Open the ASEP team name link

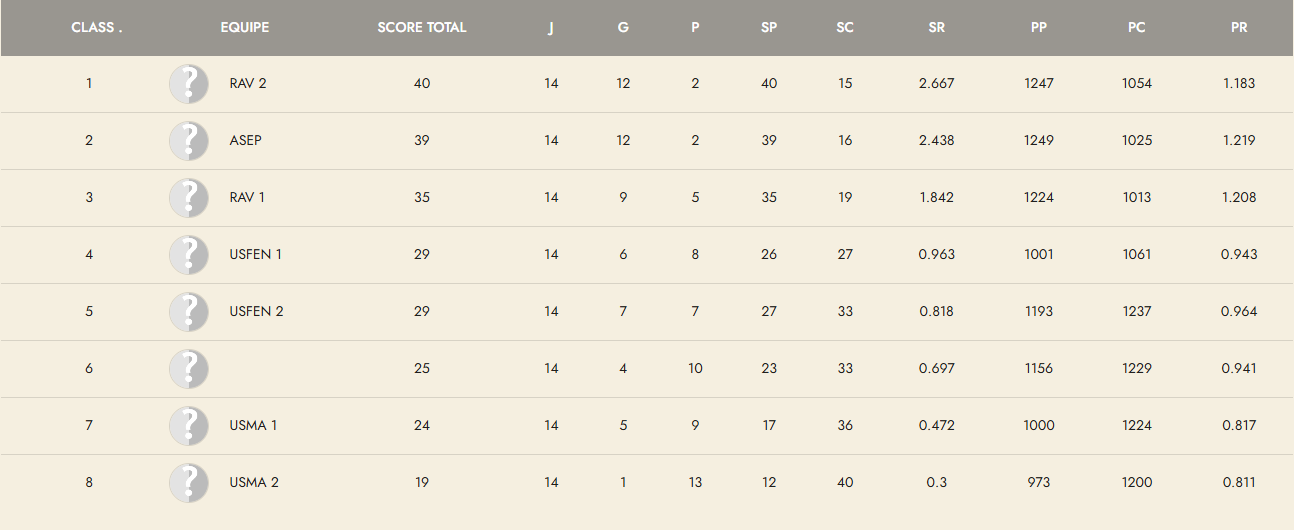[245, 141]
